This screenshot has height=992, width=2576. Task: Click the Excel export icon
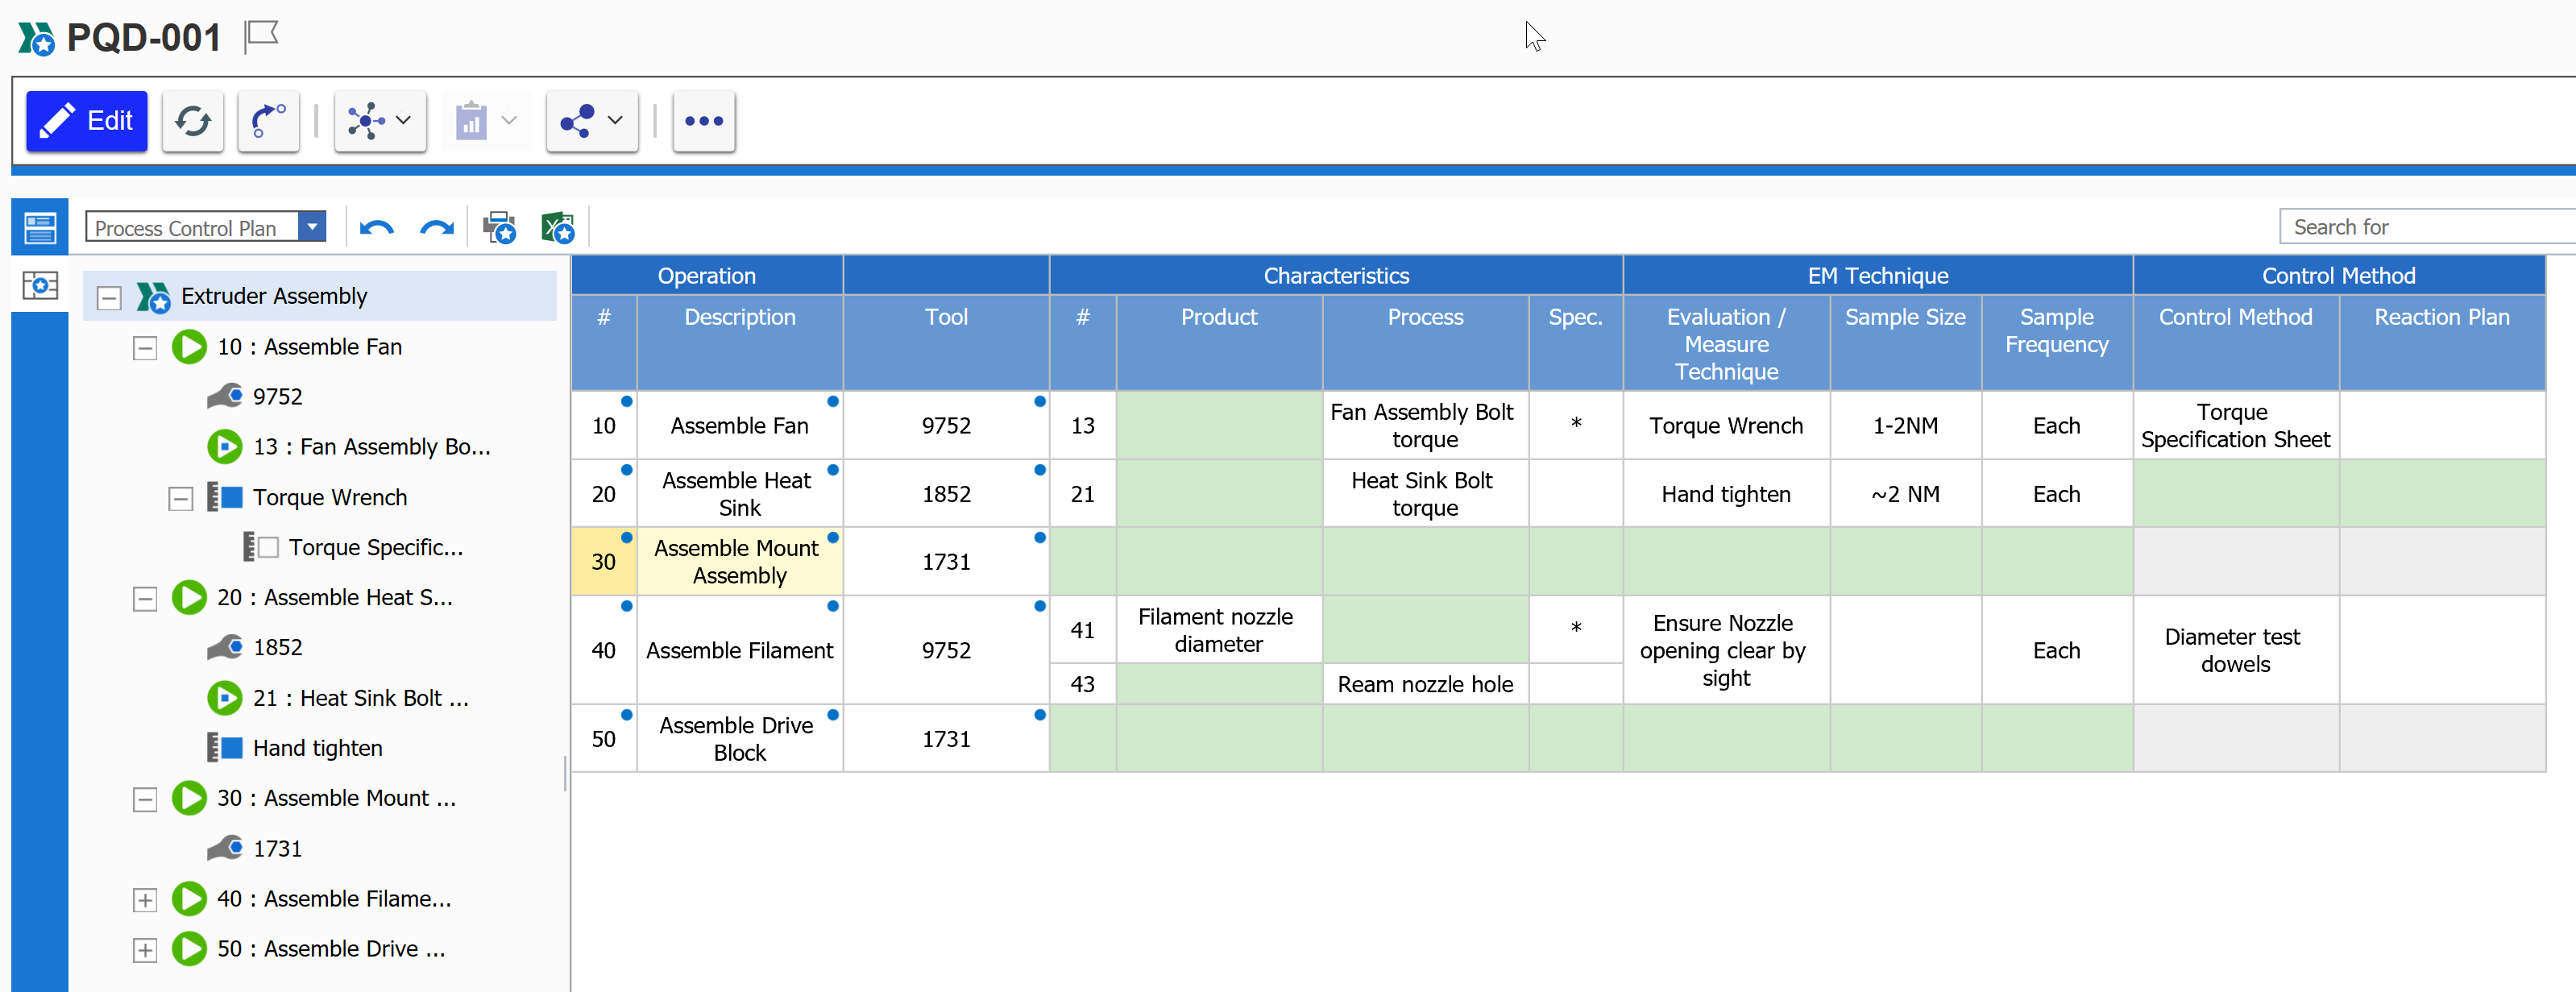click(558, 228)
